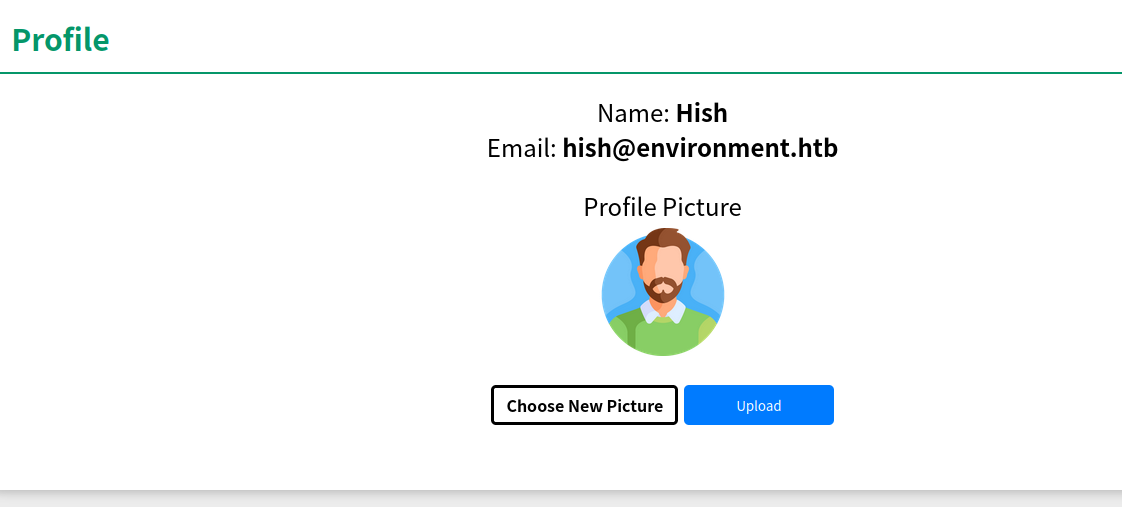Hit the blue Upload button
The width and height of the screenshot is (1122, 507).
pos(758,405)
